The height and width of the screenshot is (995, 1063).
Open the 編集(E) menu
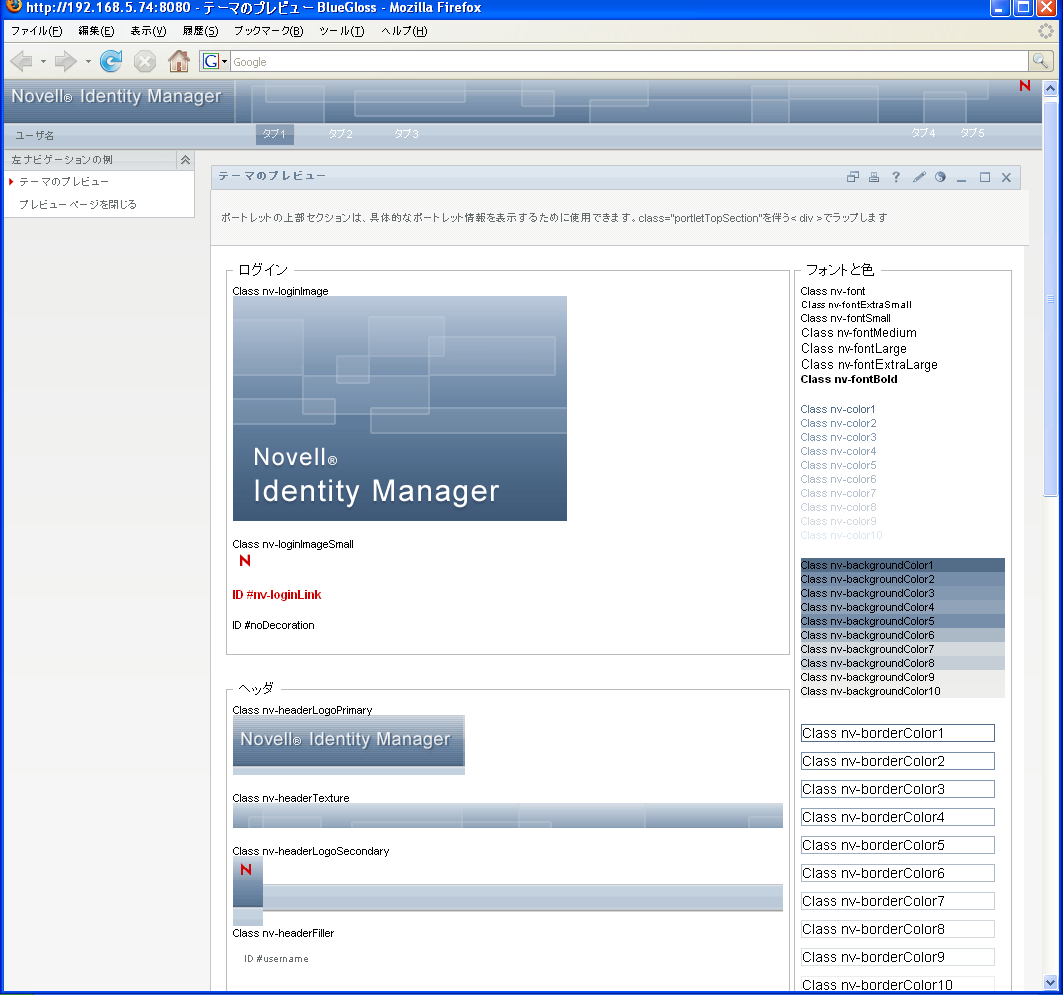pos(96,31)
